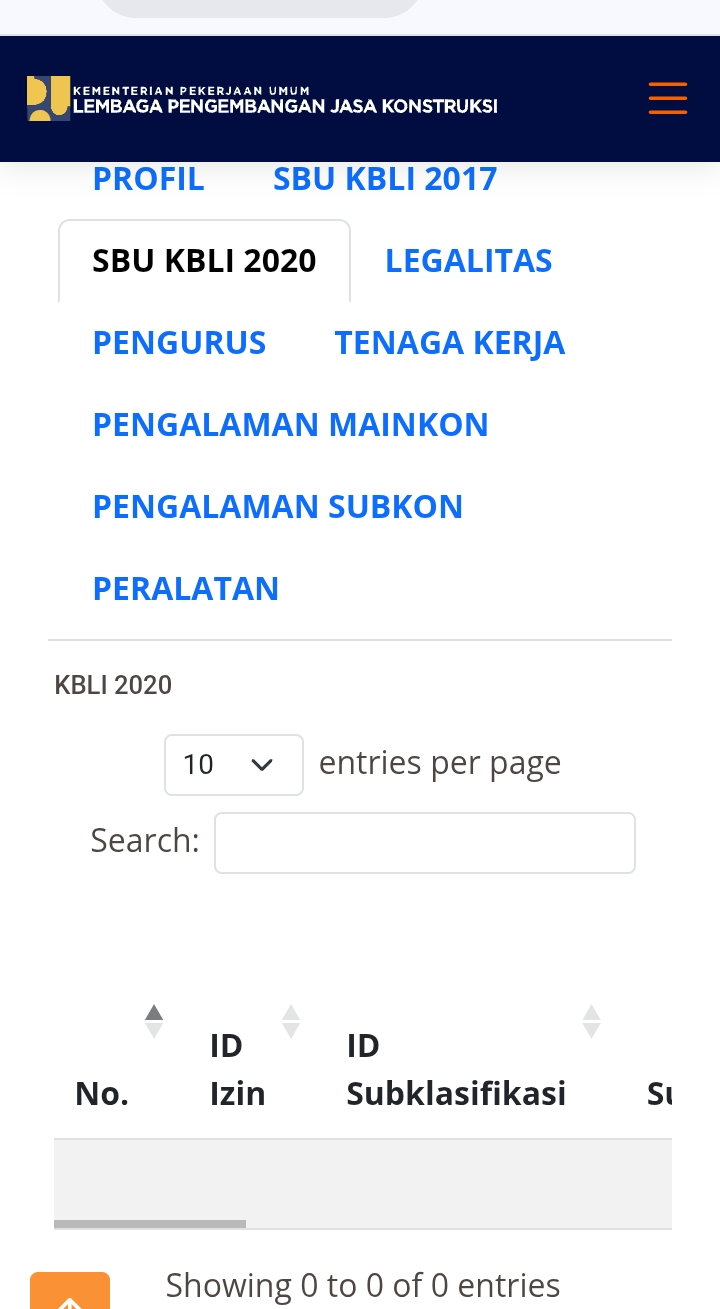The image size is (720, 1309).
Task: Select the SBU KBLI 2020 tab
Action: 205,261
